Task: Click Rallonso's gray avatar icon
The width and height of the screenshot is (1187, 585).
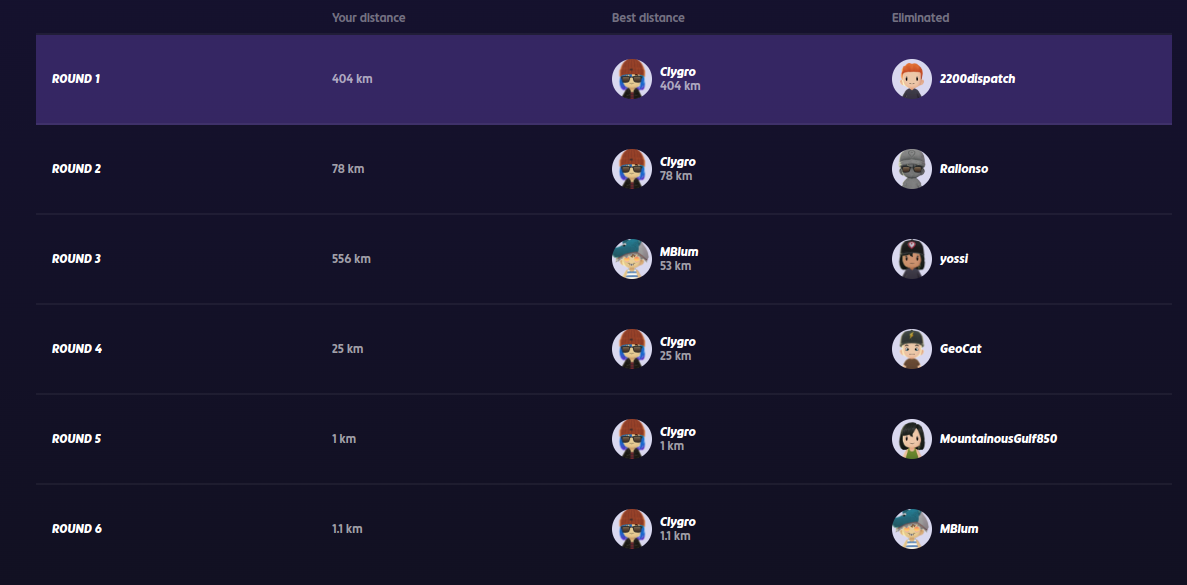Action: pos(911,169)
